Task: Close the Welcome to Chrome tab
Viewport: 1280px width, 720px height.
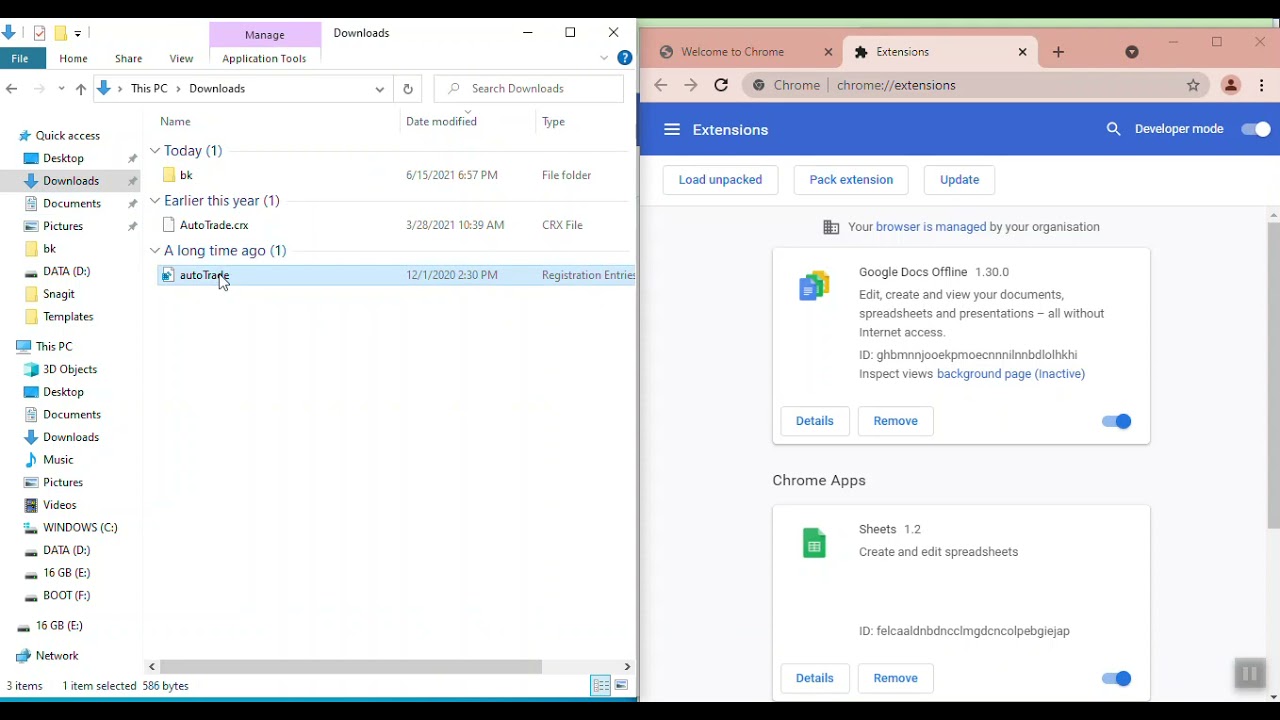Action: (x=828, y=52)
